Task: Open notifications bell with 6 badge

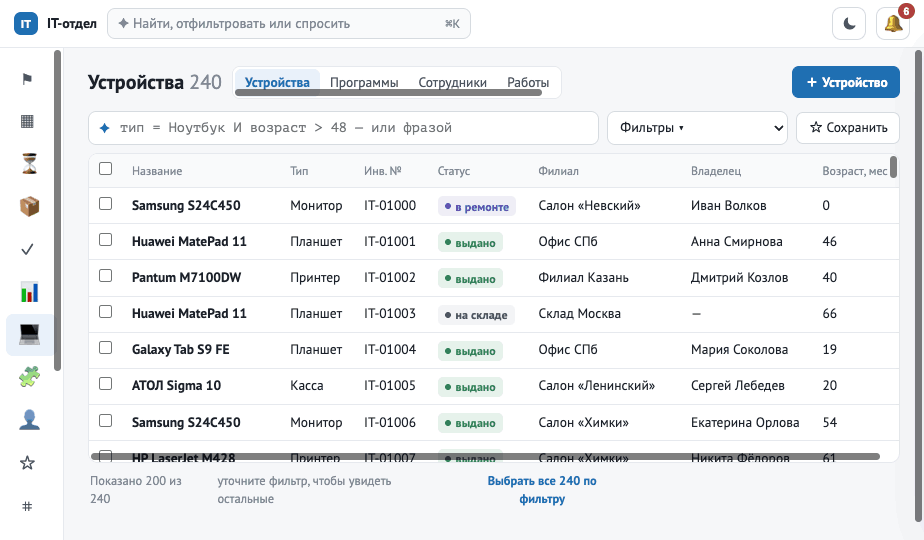Action: click(x=893, y=24)
